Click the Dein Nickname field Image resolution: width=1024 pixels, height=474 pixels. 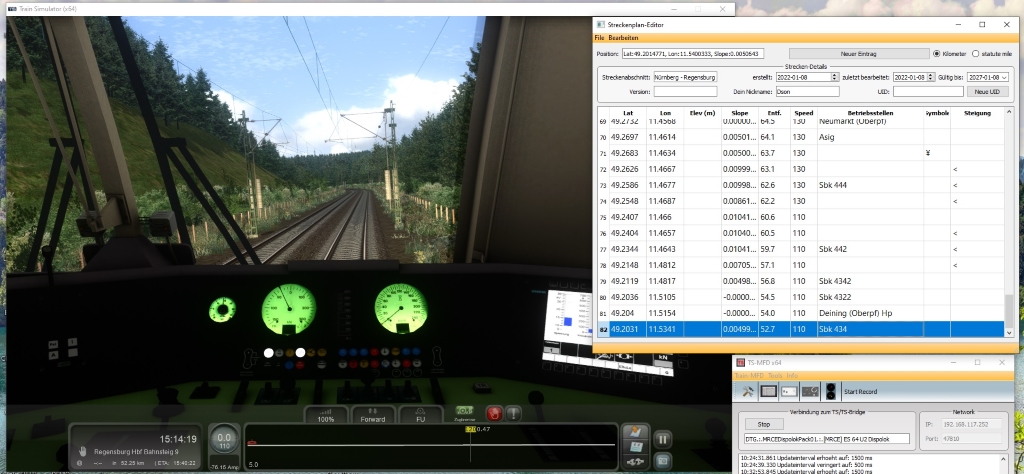(x=807, y=91)
